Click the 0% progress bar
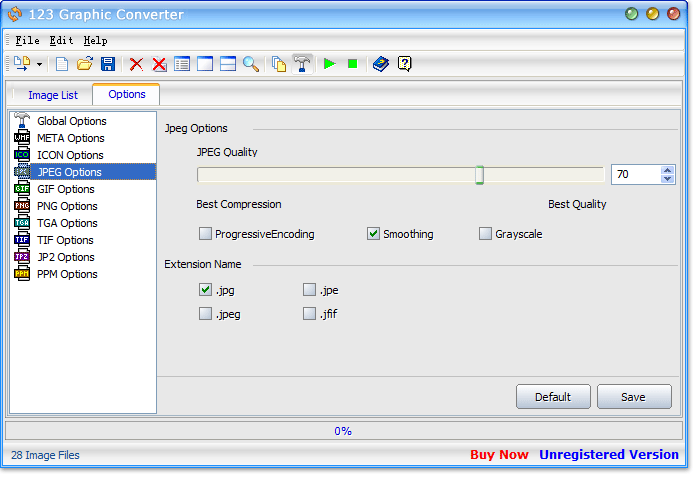Screen dimensions: 700x488 click(343, 431)
